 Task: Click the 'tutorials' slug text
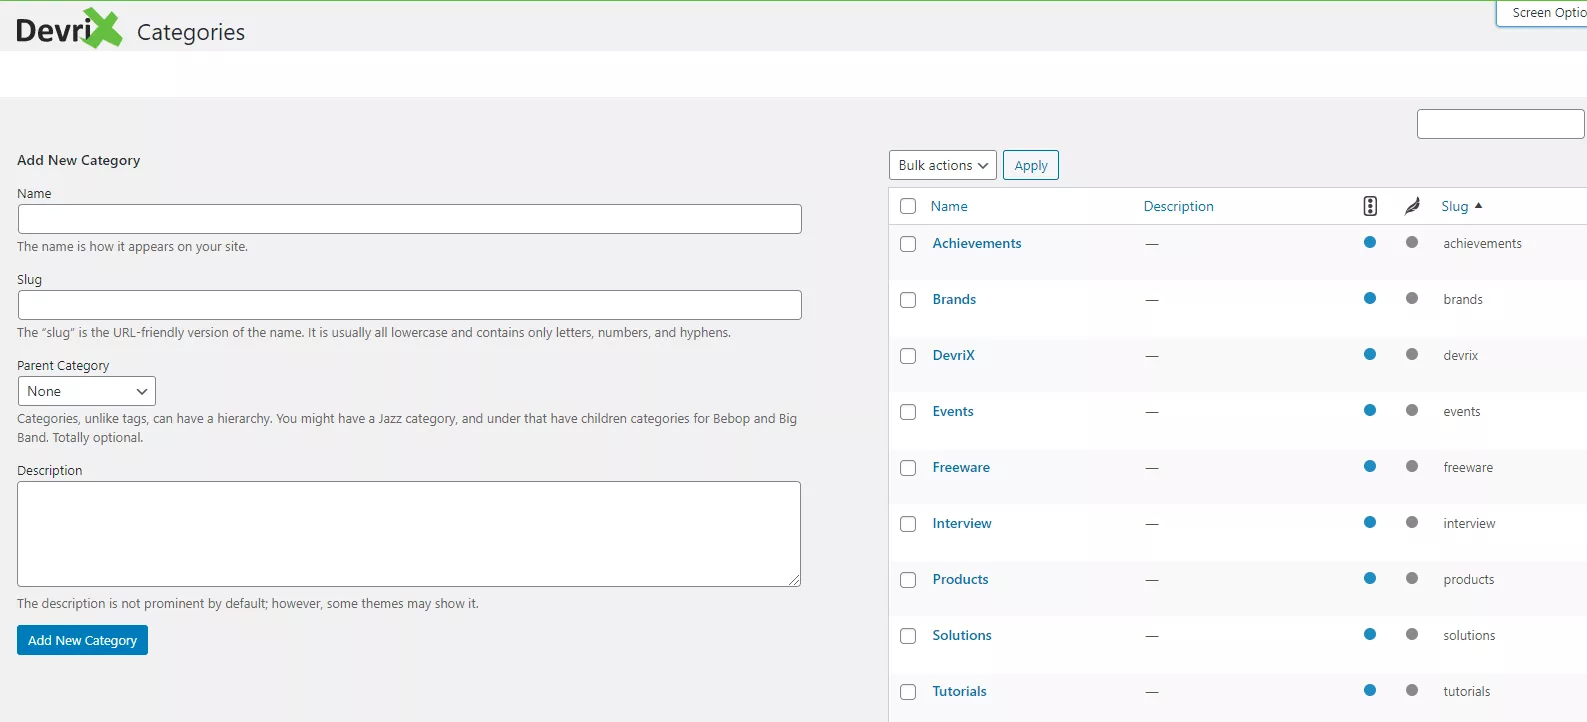[1466, 691]
